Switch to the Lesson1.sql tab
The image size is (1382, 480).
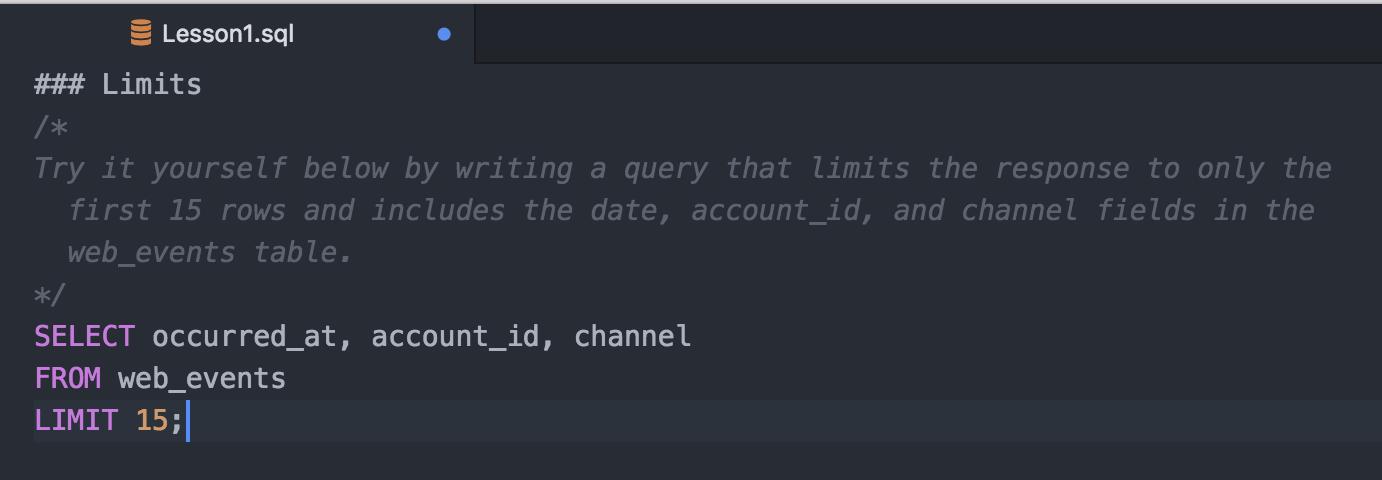[x=228, y=34]
